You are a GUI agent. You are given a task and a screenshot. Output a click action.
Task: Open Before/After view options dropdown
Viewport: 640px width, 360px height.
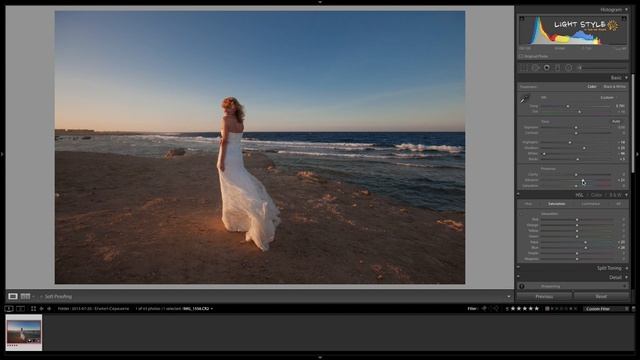click(33, 297)
